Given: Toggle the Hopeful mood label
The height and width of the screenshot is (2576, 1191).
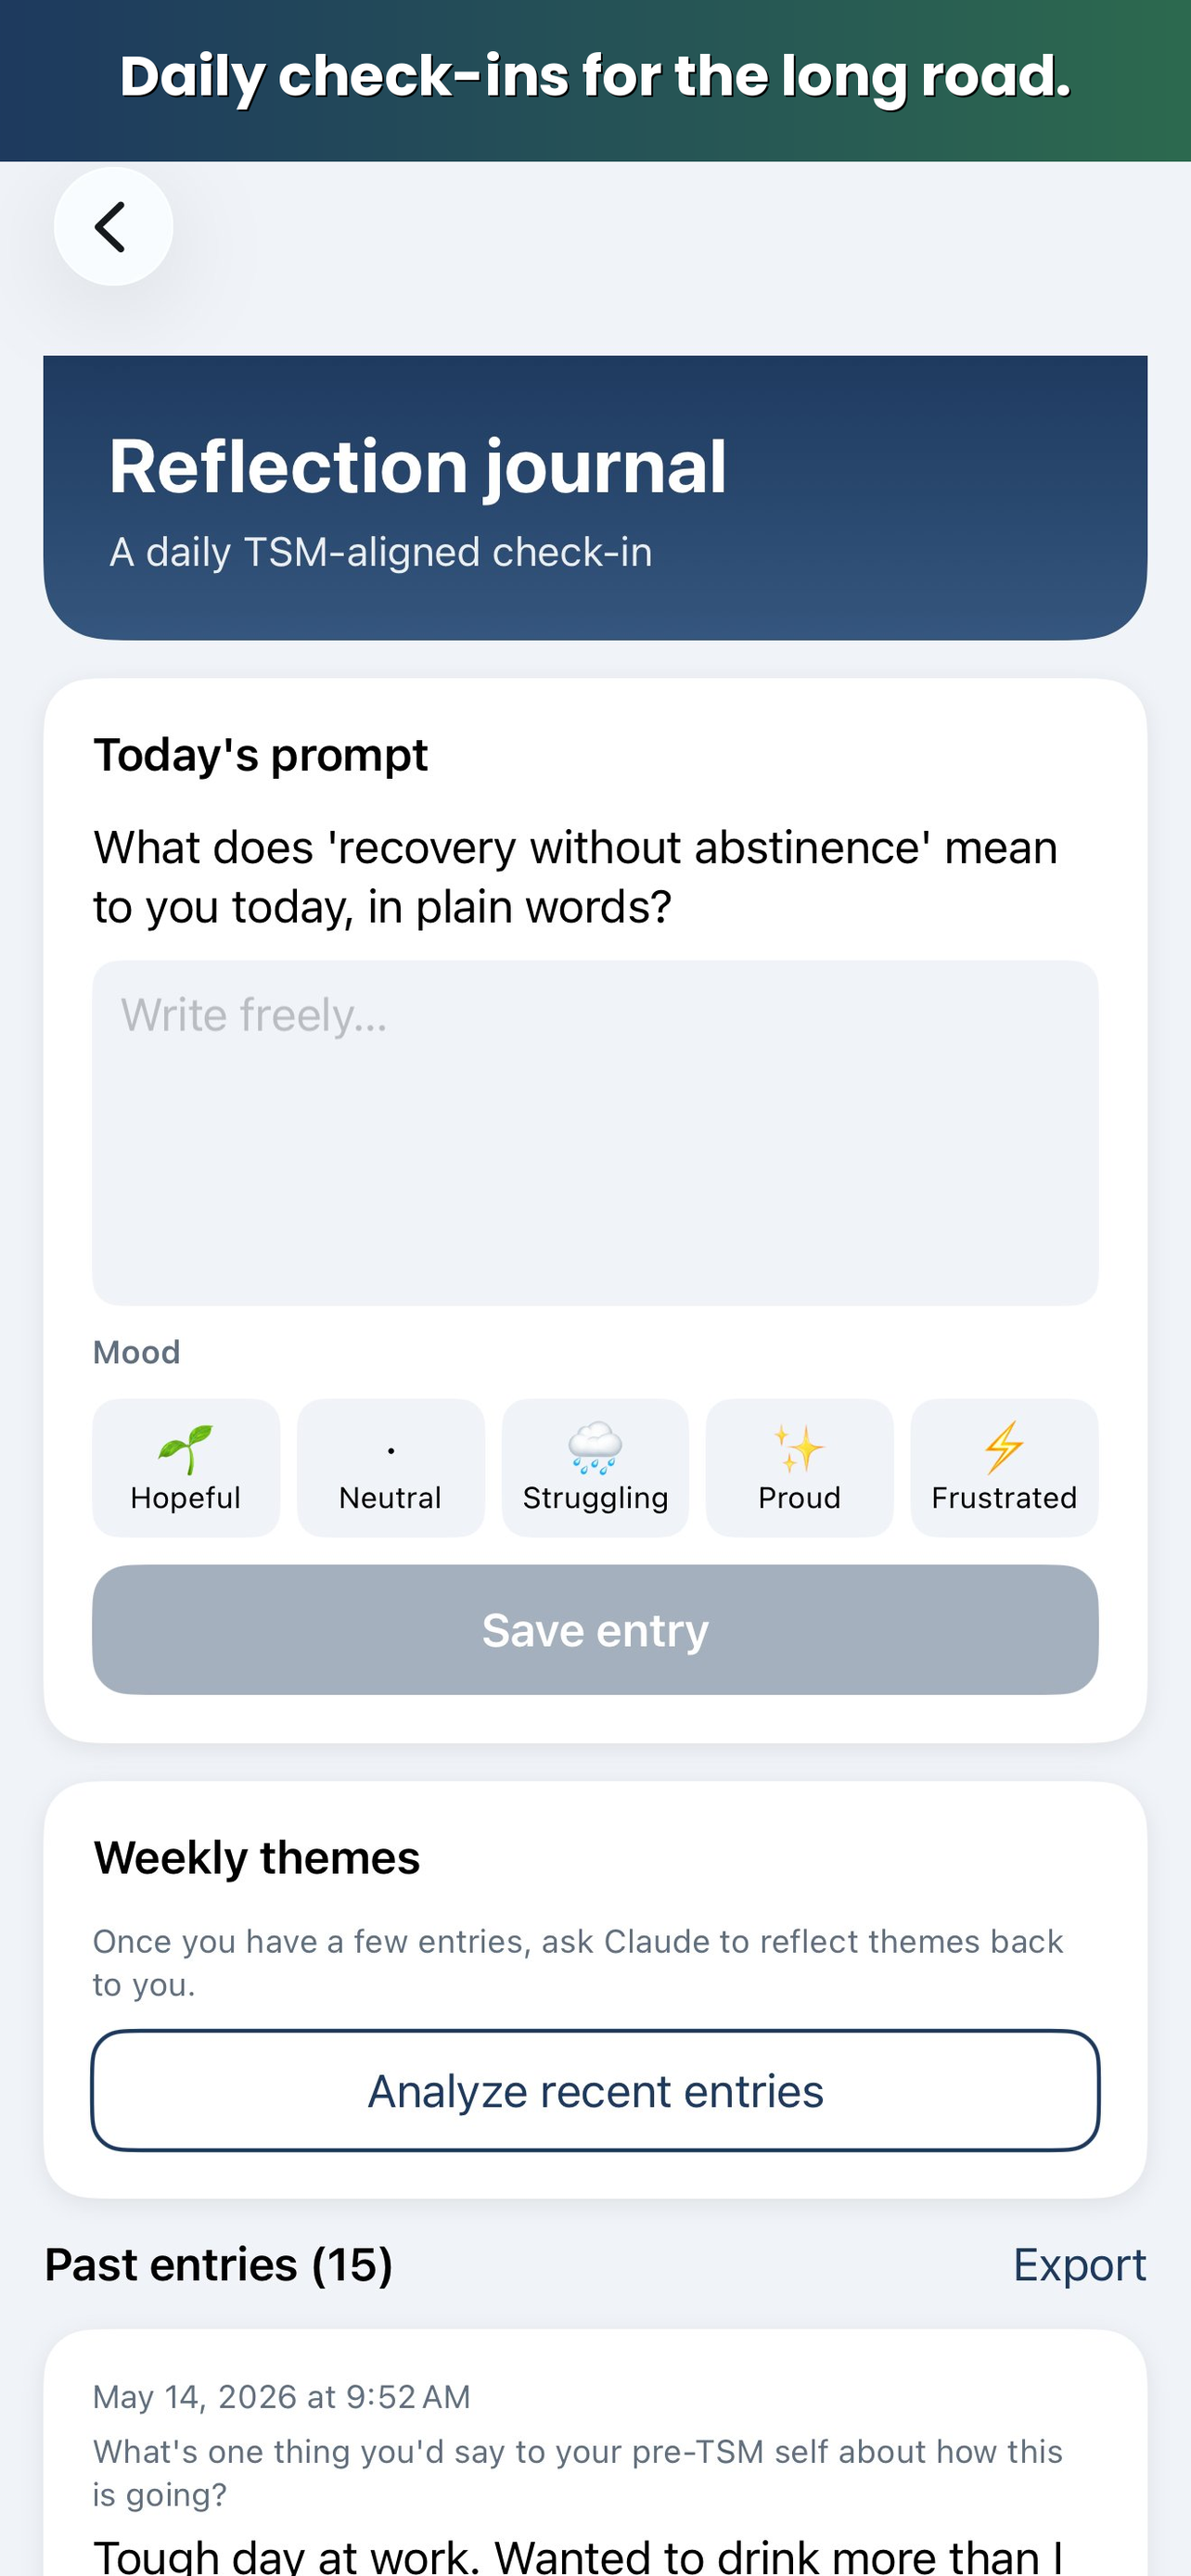Looking at the screenshot, I should click(x=185, y=1498).
